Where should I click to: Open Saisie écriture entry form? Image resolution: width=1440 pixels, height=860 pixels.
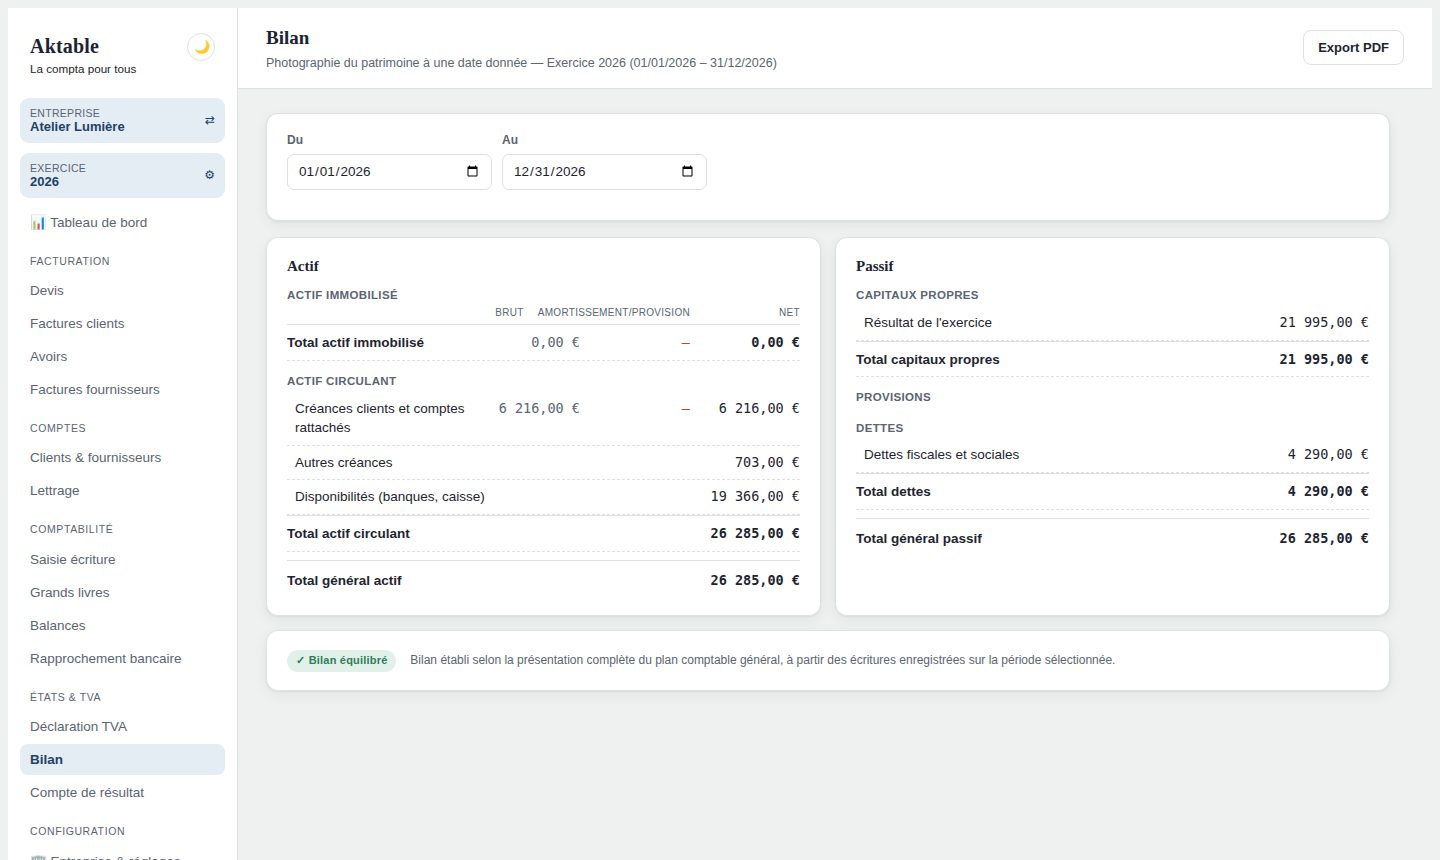point(122,559)
